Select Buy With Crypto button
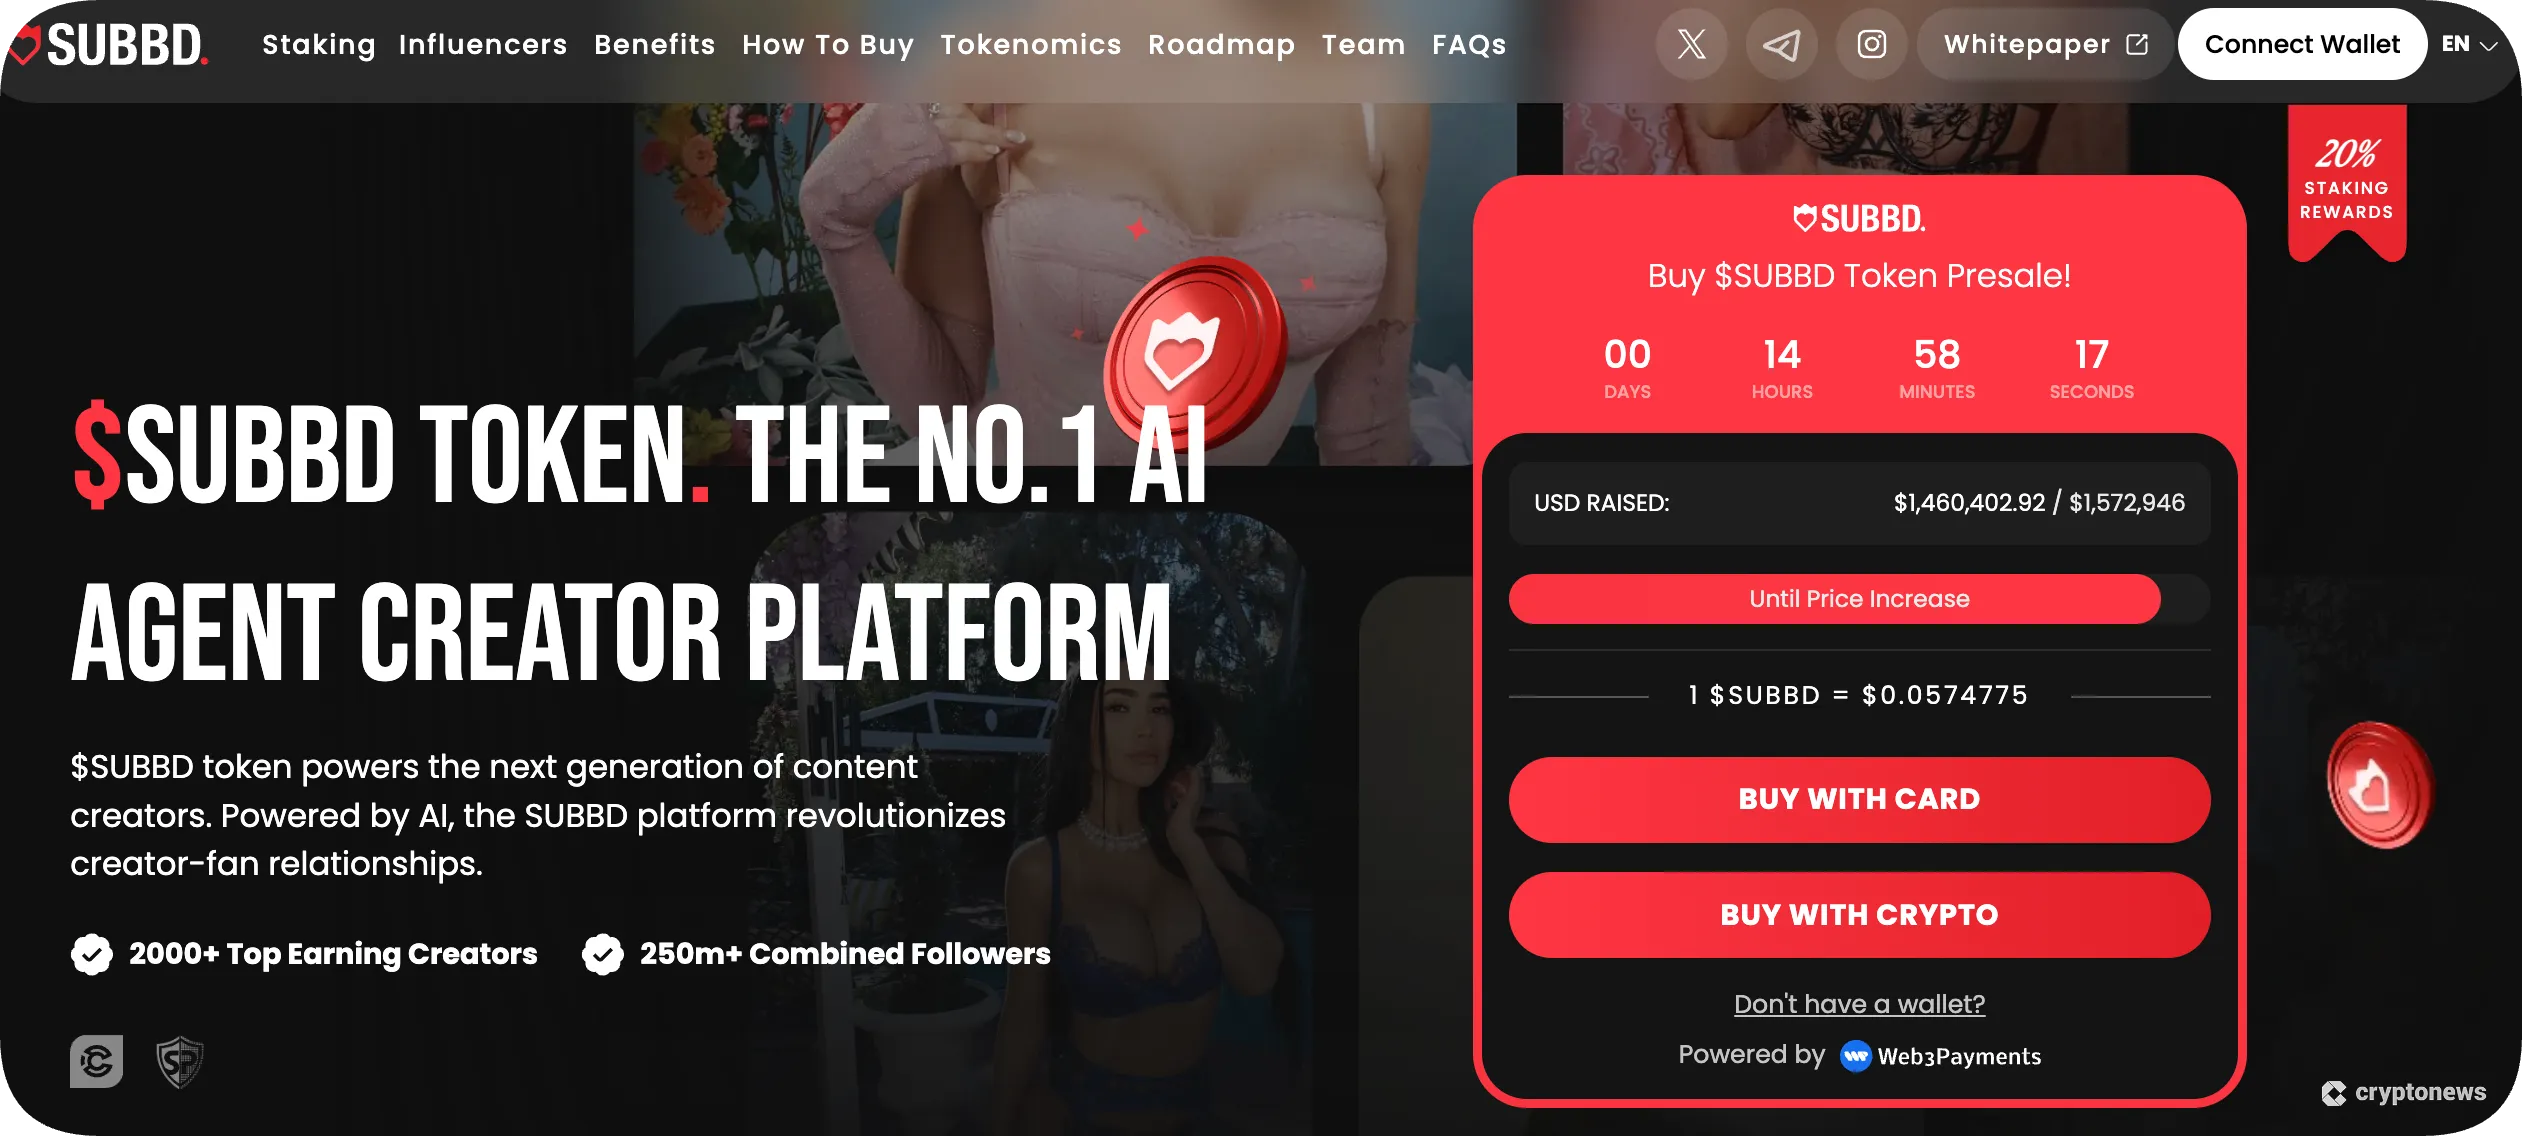This screenshot has width=2522, height=1136. click(x=1859, y=915)
